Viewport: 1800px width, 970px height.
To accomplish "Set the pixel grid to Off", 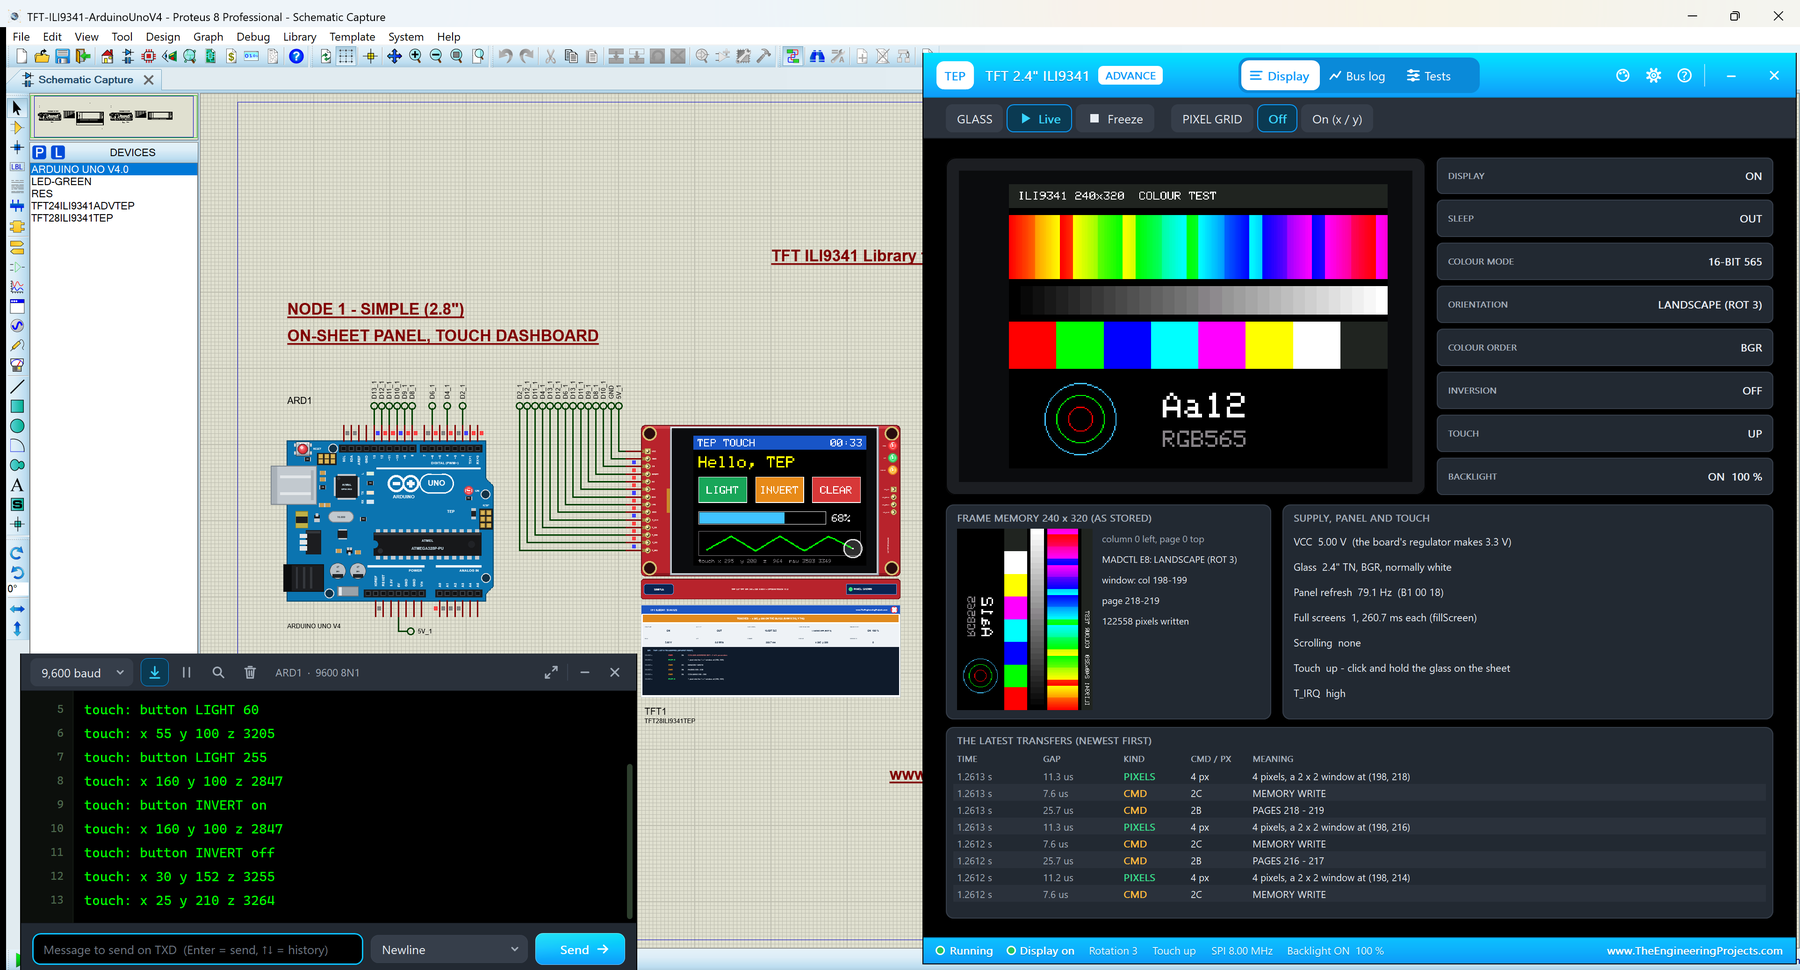I will point(1277,119).
